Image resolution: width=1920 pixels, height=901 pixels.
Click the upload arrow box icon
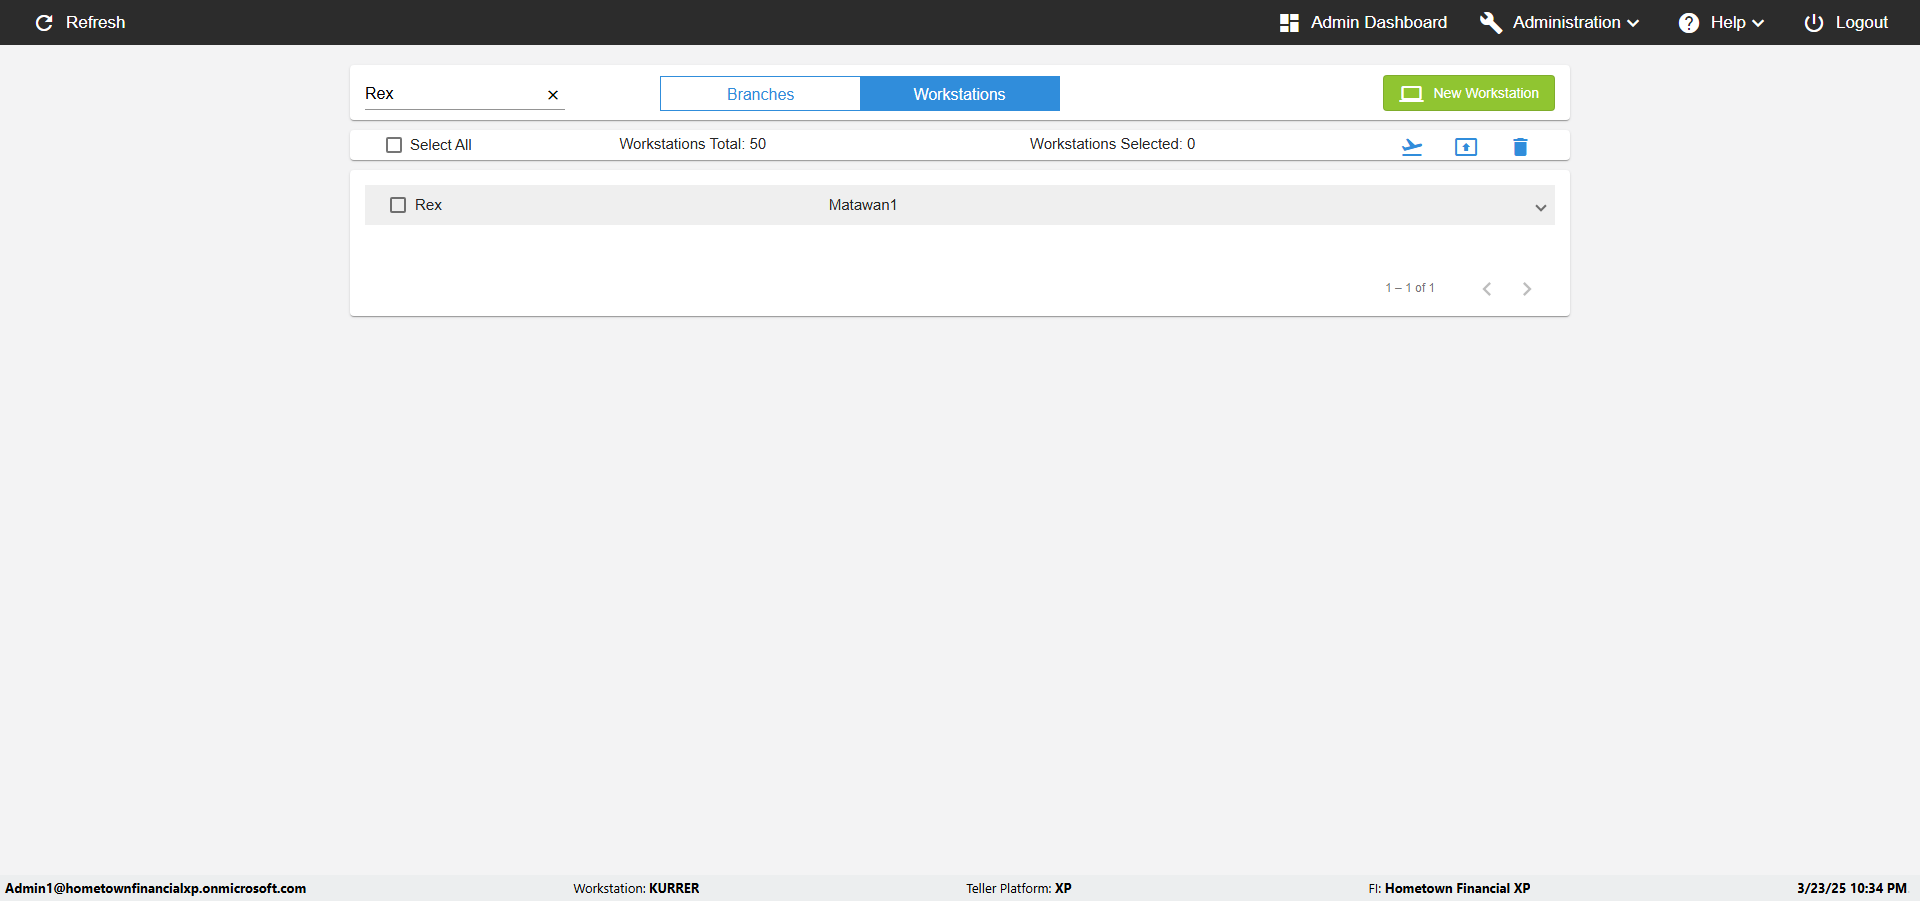1466,147
